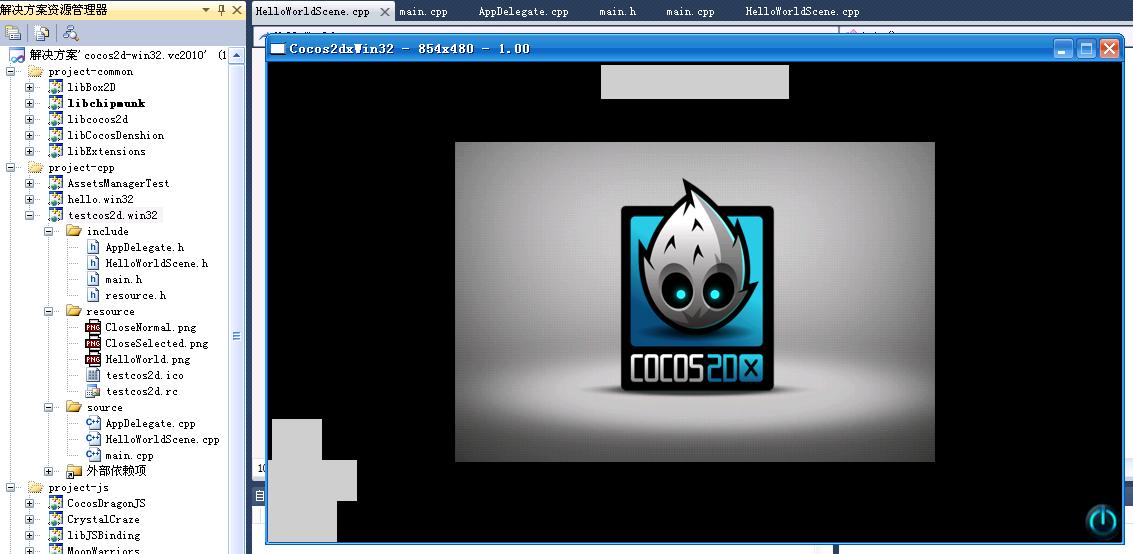The image size is (1133, 554).
Task: Click the CocosDragonJS project icon
Action: [x=56, y=503]
